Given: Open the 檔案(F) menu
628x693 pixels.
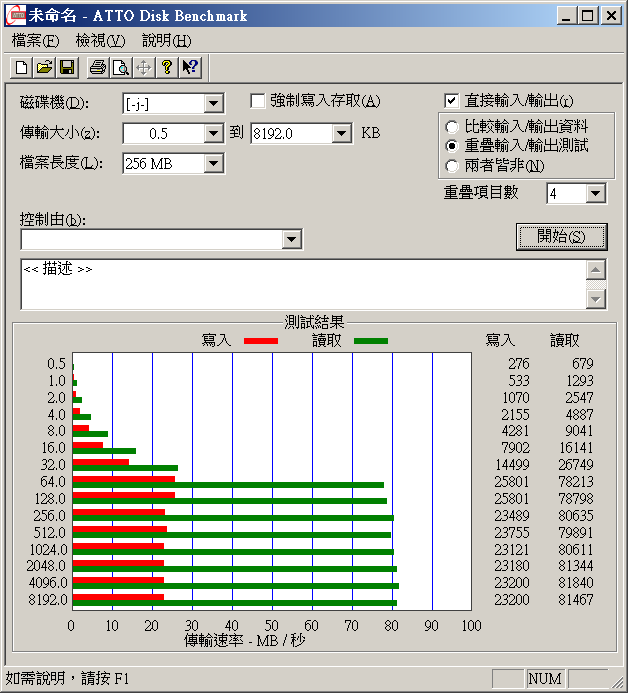Looking at the screenshot, I should tap(35, 41).
